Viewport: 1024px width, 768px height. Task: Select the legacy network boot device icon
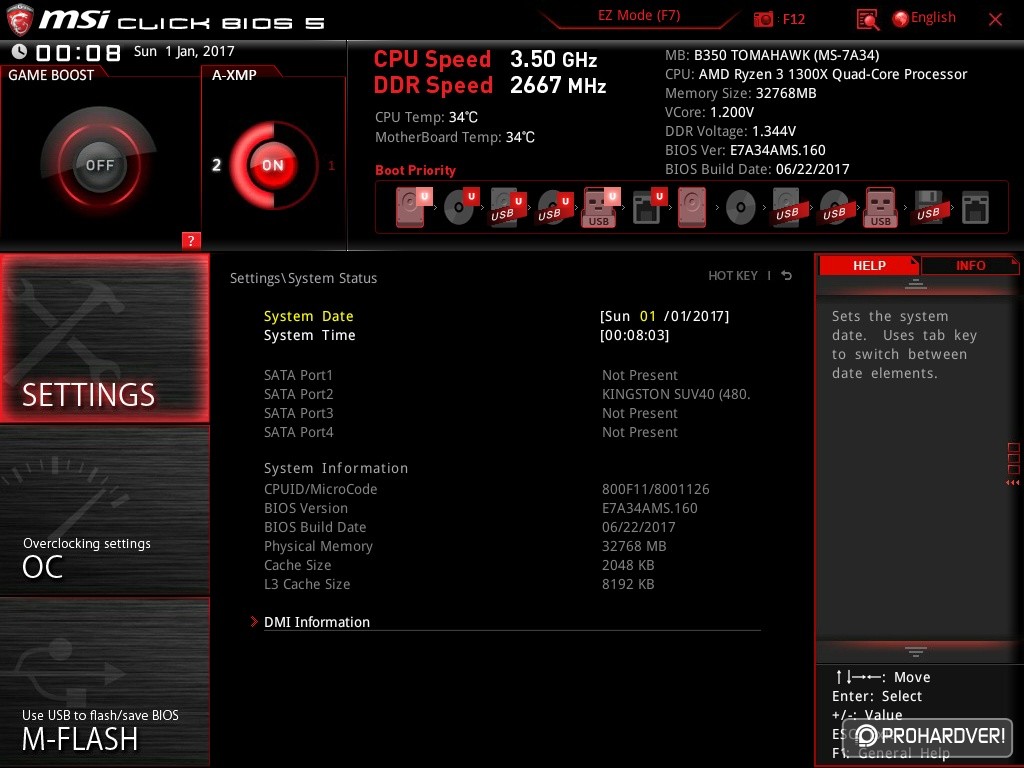tap(975, 208)
